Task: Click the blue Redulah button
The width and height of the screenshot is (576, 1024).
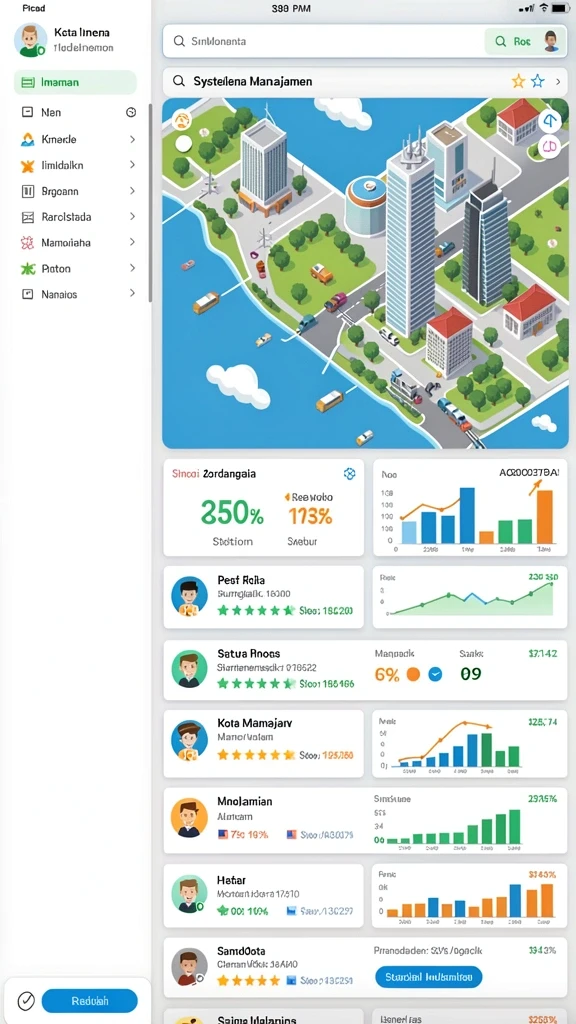Action: click(x=89, y=1000)
